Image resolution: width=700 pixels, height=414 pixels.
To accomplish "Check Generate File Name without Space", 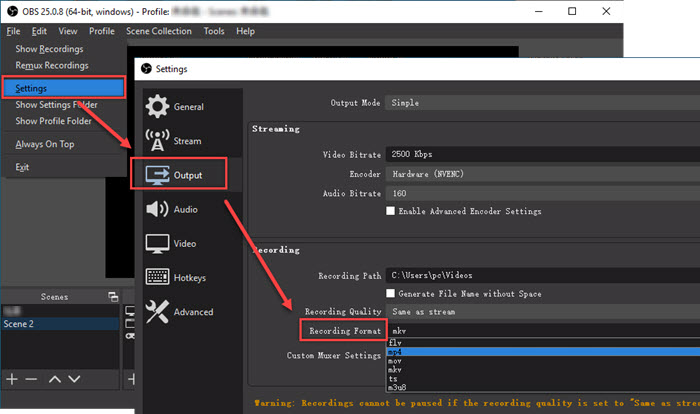I will (391, 293).
